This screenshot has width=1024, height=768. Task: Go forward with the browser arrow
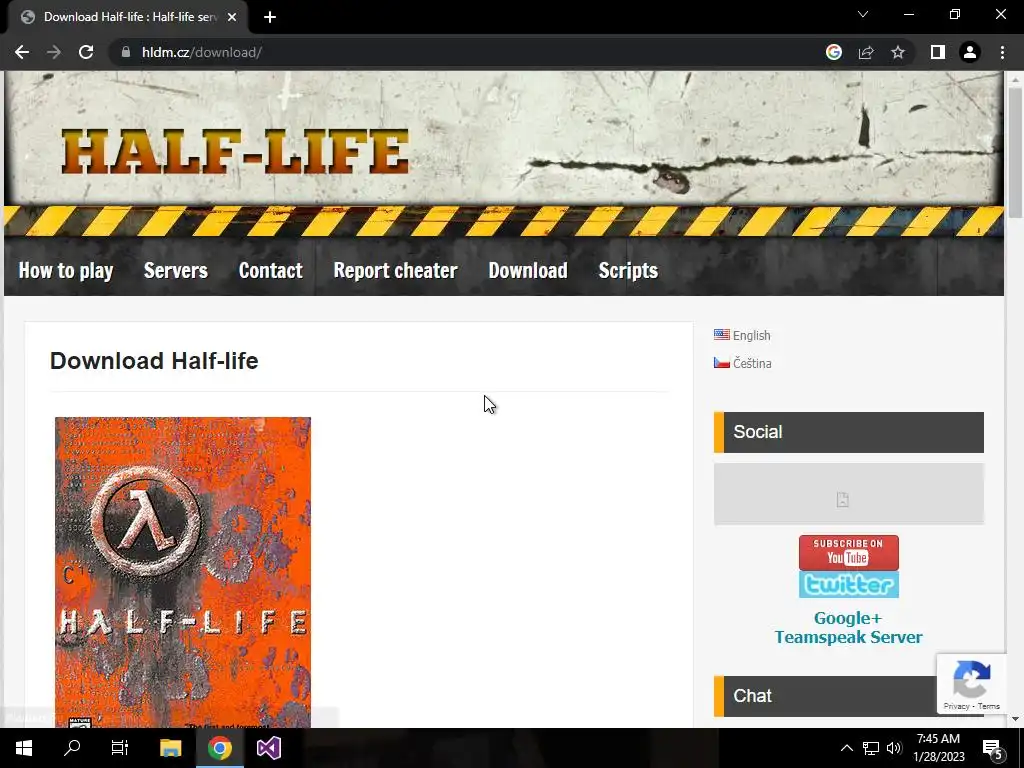tap(54, 52)
